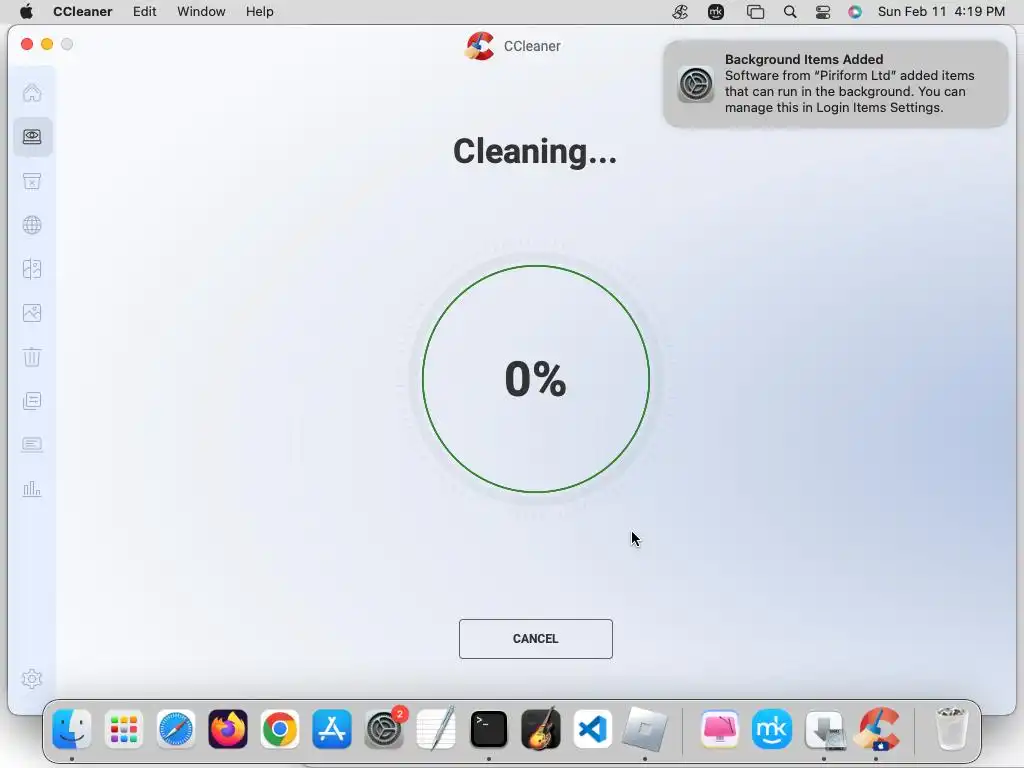The width and height of the screenshot is (1024, 768).
Task: Click the CCleaner logo in title bar
Action: (x=480, y=46)
